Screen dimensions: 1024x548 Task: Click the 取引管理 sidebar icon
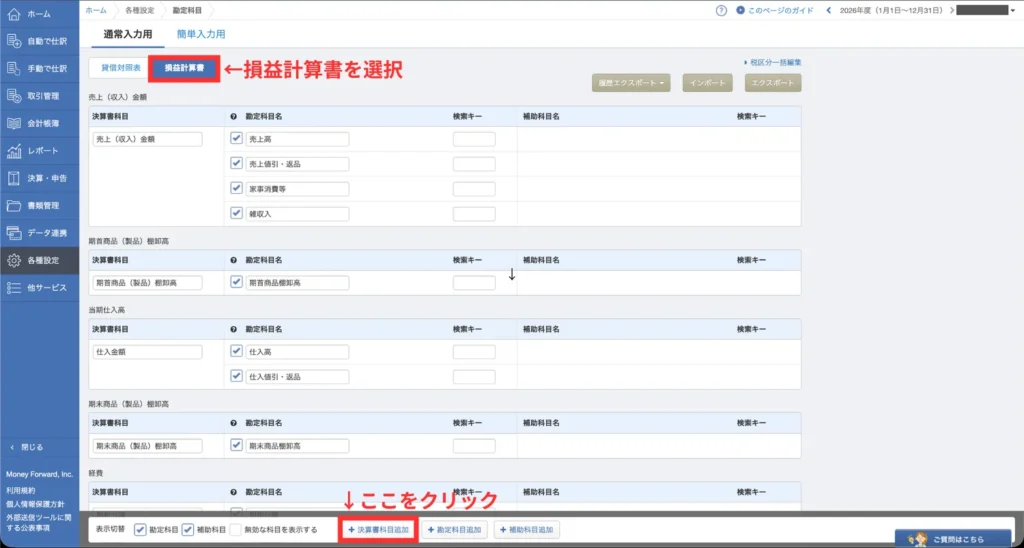pyautogui.click(x=14, y=96)
